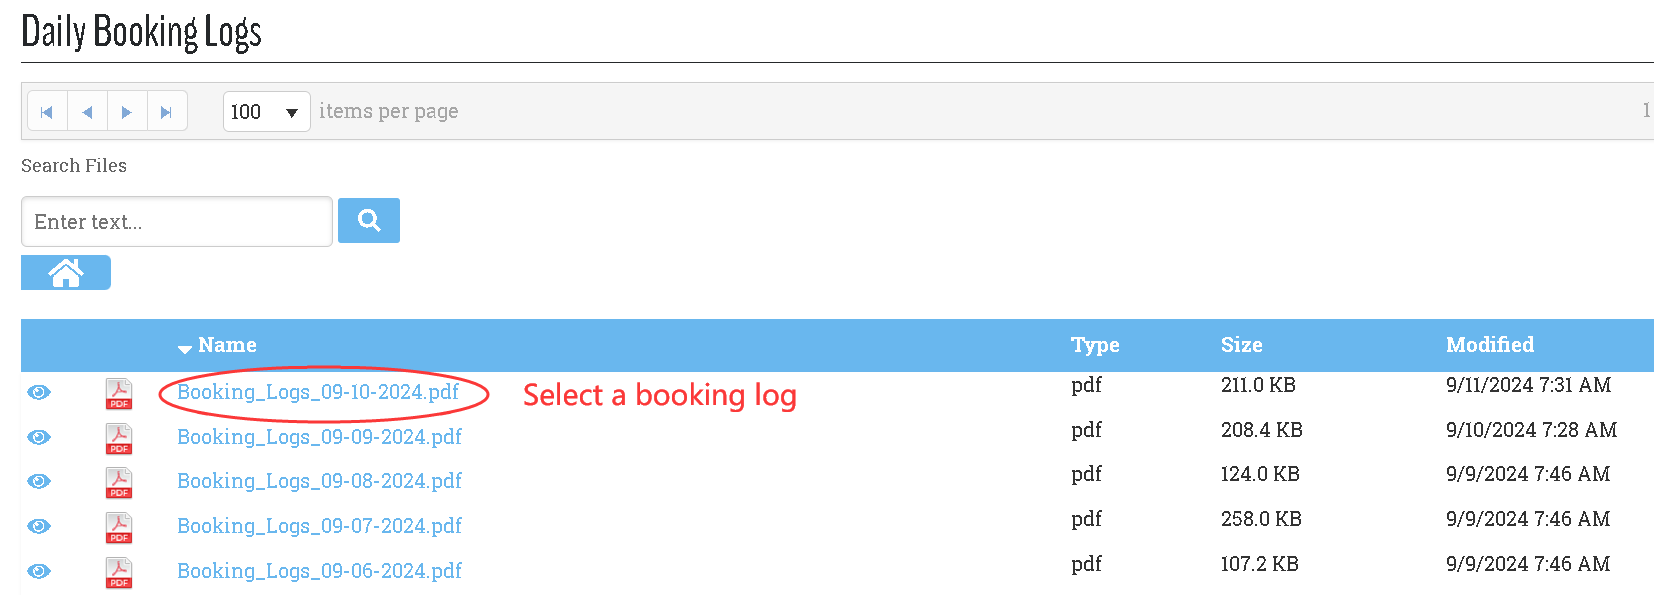The height and width of the screenshot is (595, 1654).
Task: Click the previous page arrow button
Action: tap(87, 110)
